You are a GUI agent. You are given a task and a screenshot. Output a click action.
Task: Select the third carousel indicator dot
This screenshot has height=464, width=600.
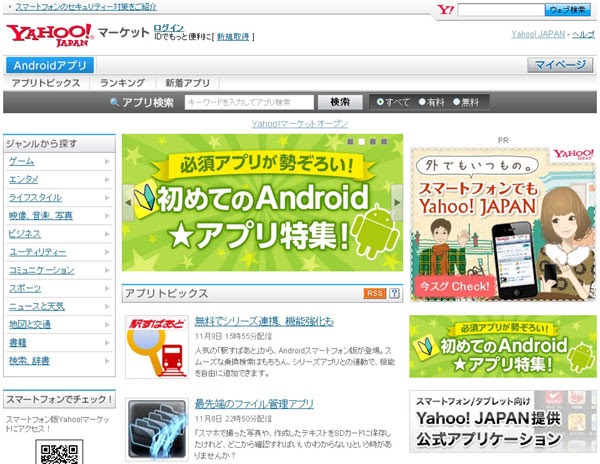pos(373,142)
